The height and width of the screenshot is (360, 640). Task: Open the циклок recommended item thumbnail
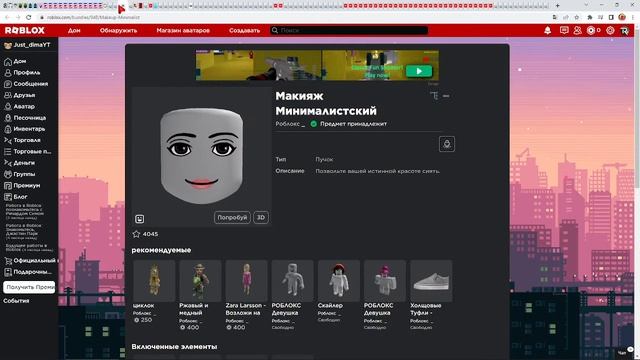tap(154, 281)
